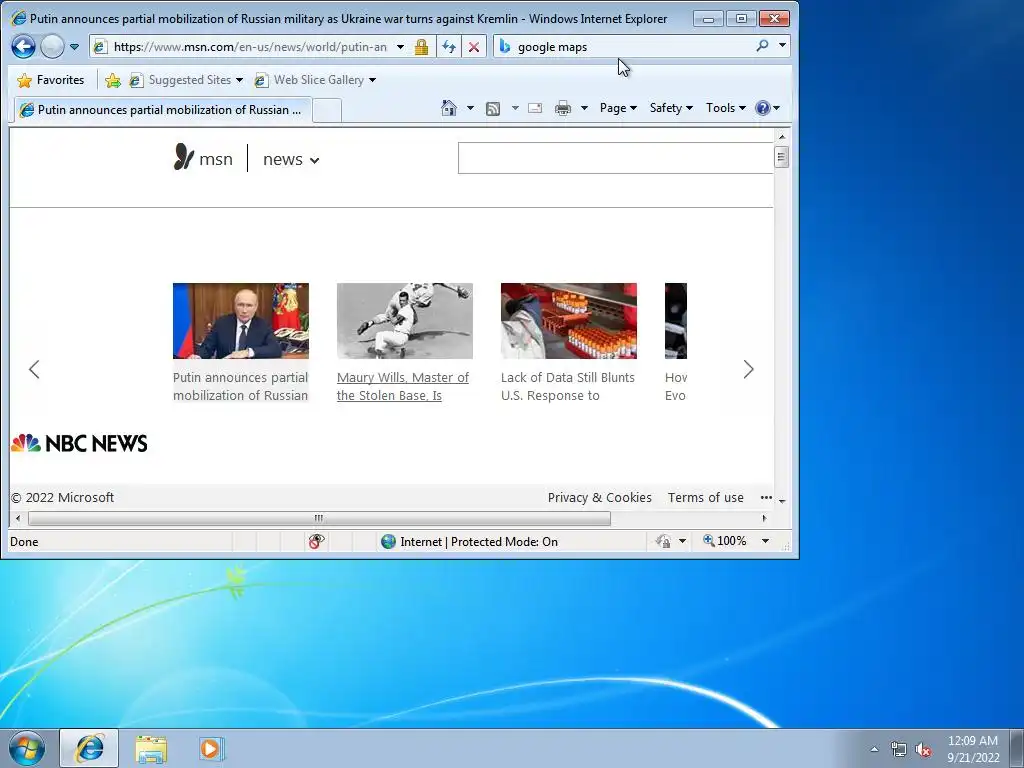
Task: Go back using the browser Back arrow
Action: point(24,46)
